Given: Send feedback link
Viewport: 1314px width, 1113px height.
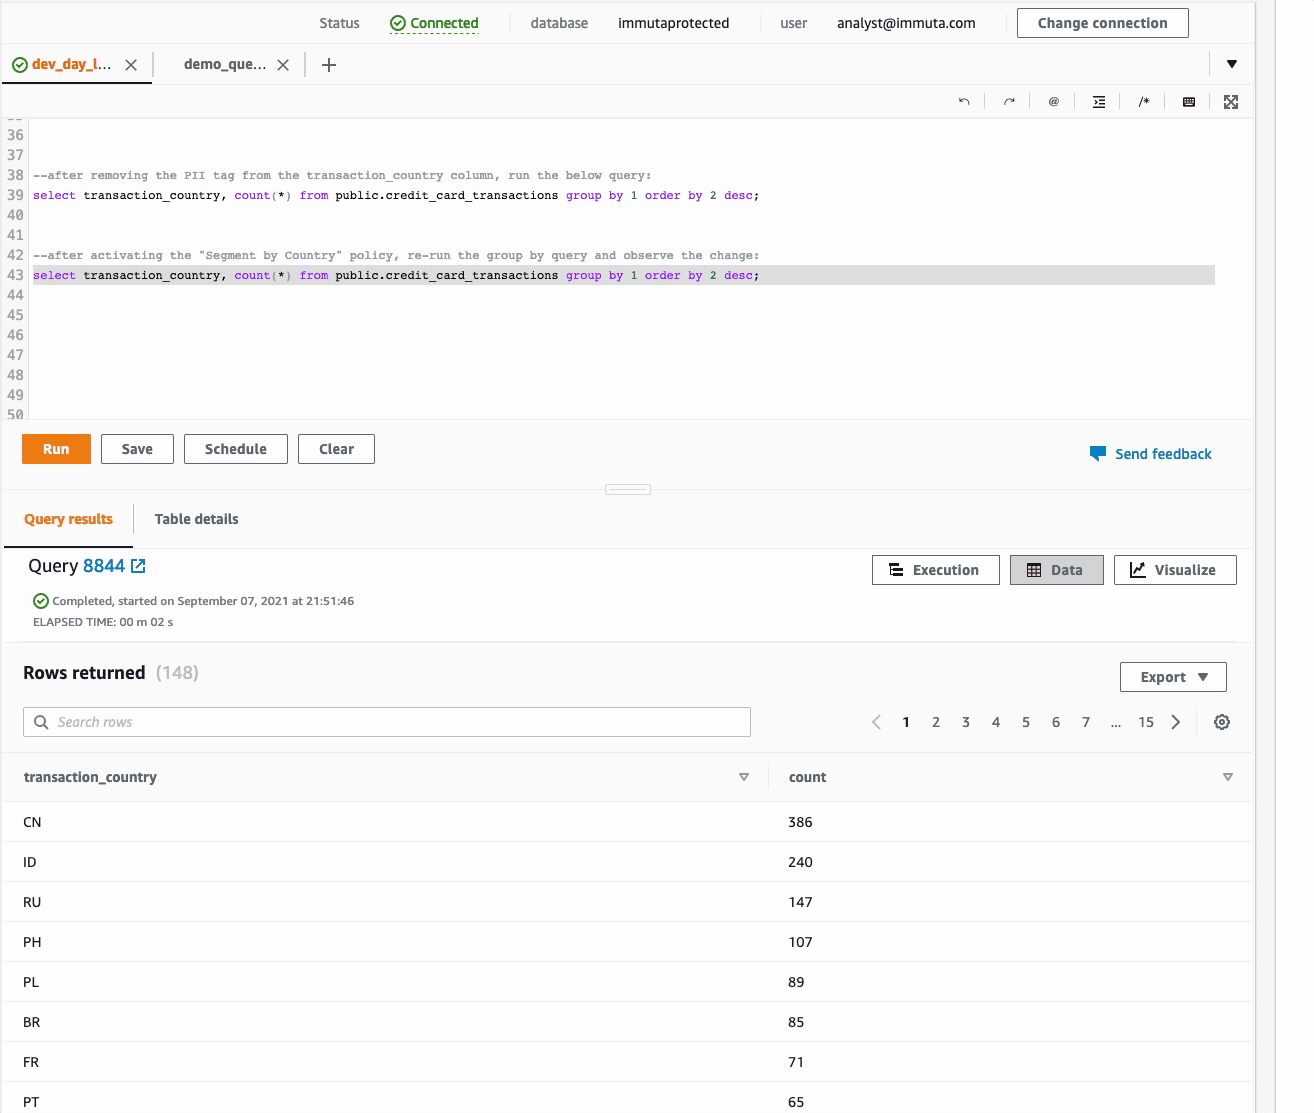Looking at the screenshot, I should (x=1163, y=454).
